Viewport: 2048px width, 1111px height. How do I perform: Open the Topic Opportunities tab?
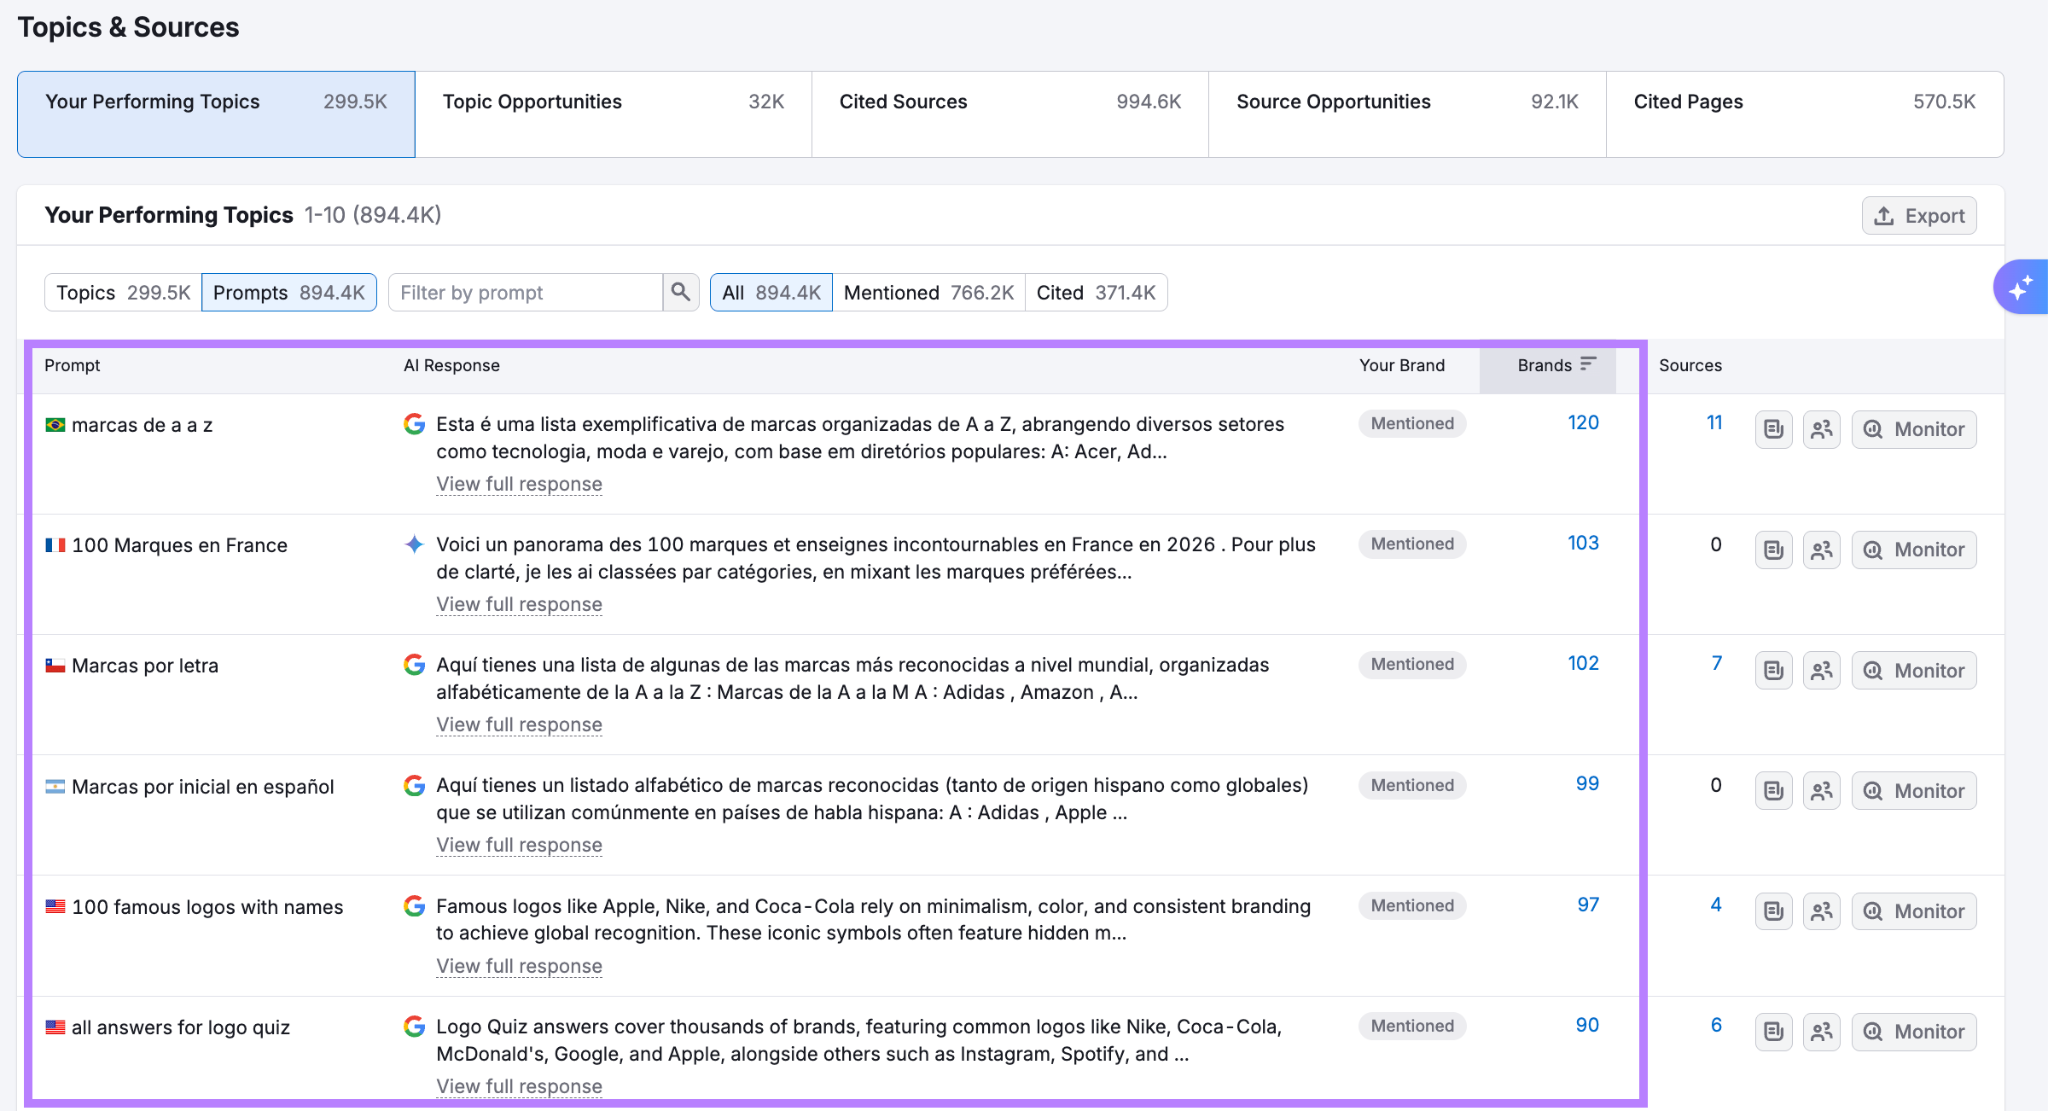tap(613, 114)
